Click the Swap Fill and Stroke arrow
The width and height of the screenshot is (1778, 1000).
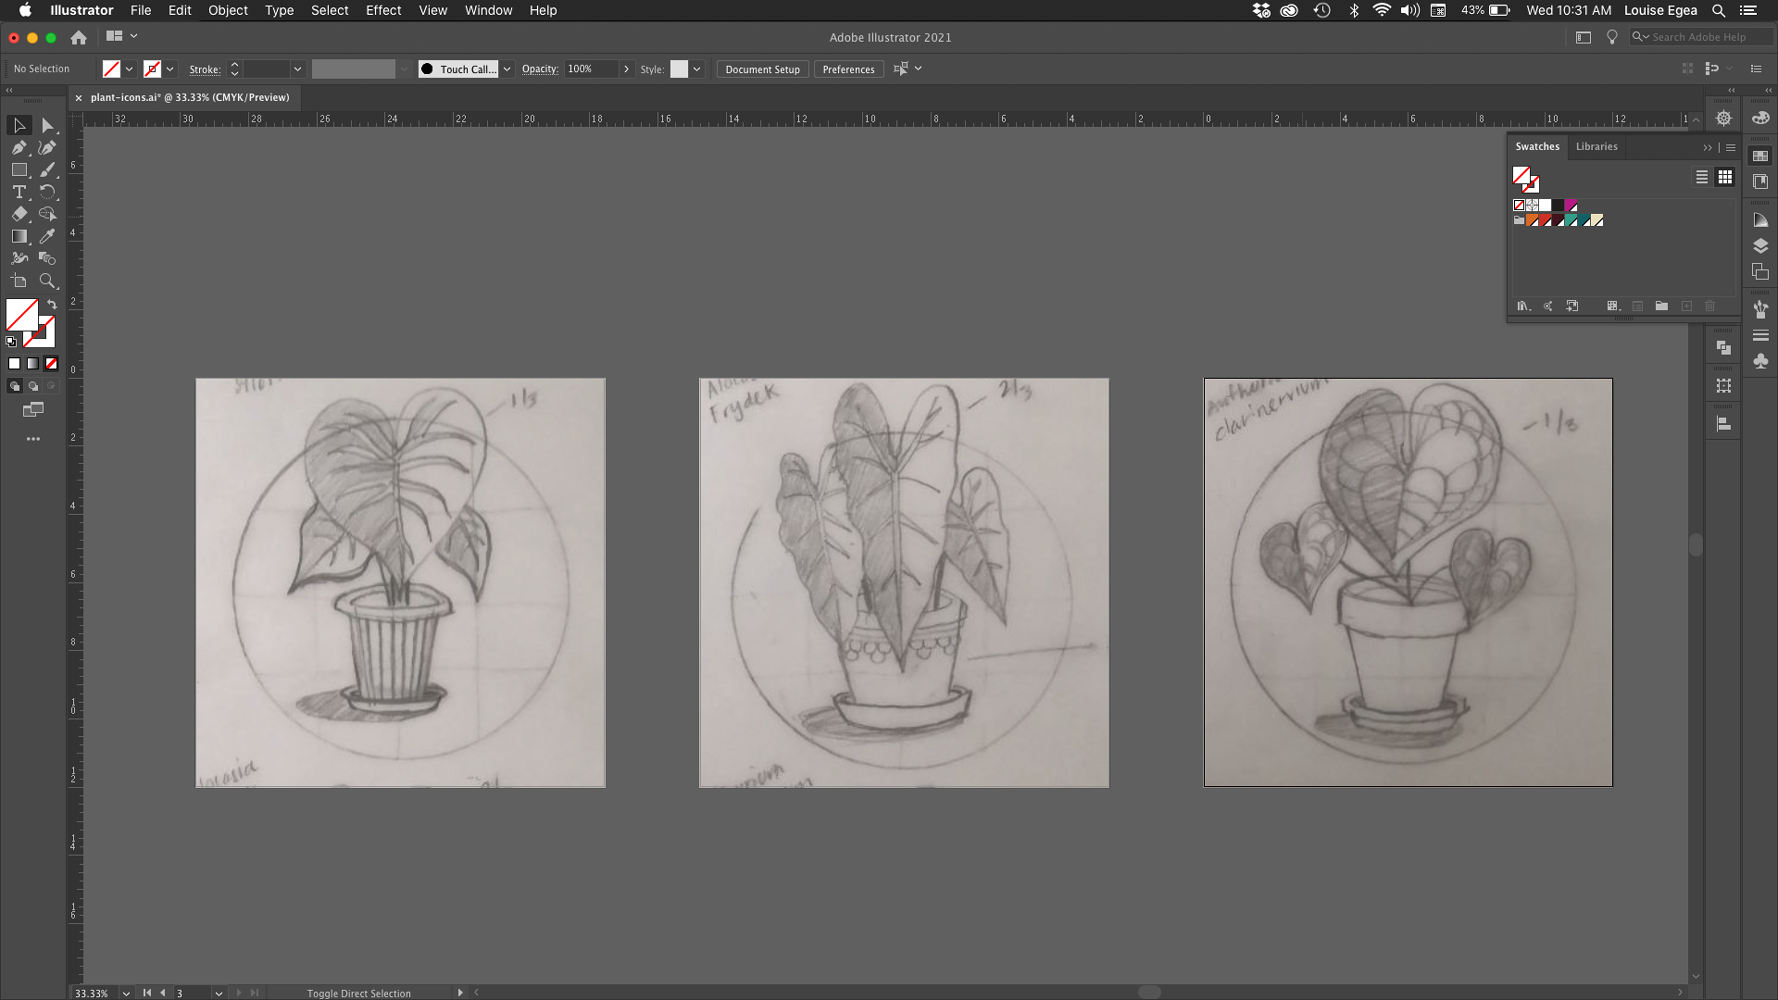tap(52, 304)
